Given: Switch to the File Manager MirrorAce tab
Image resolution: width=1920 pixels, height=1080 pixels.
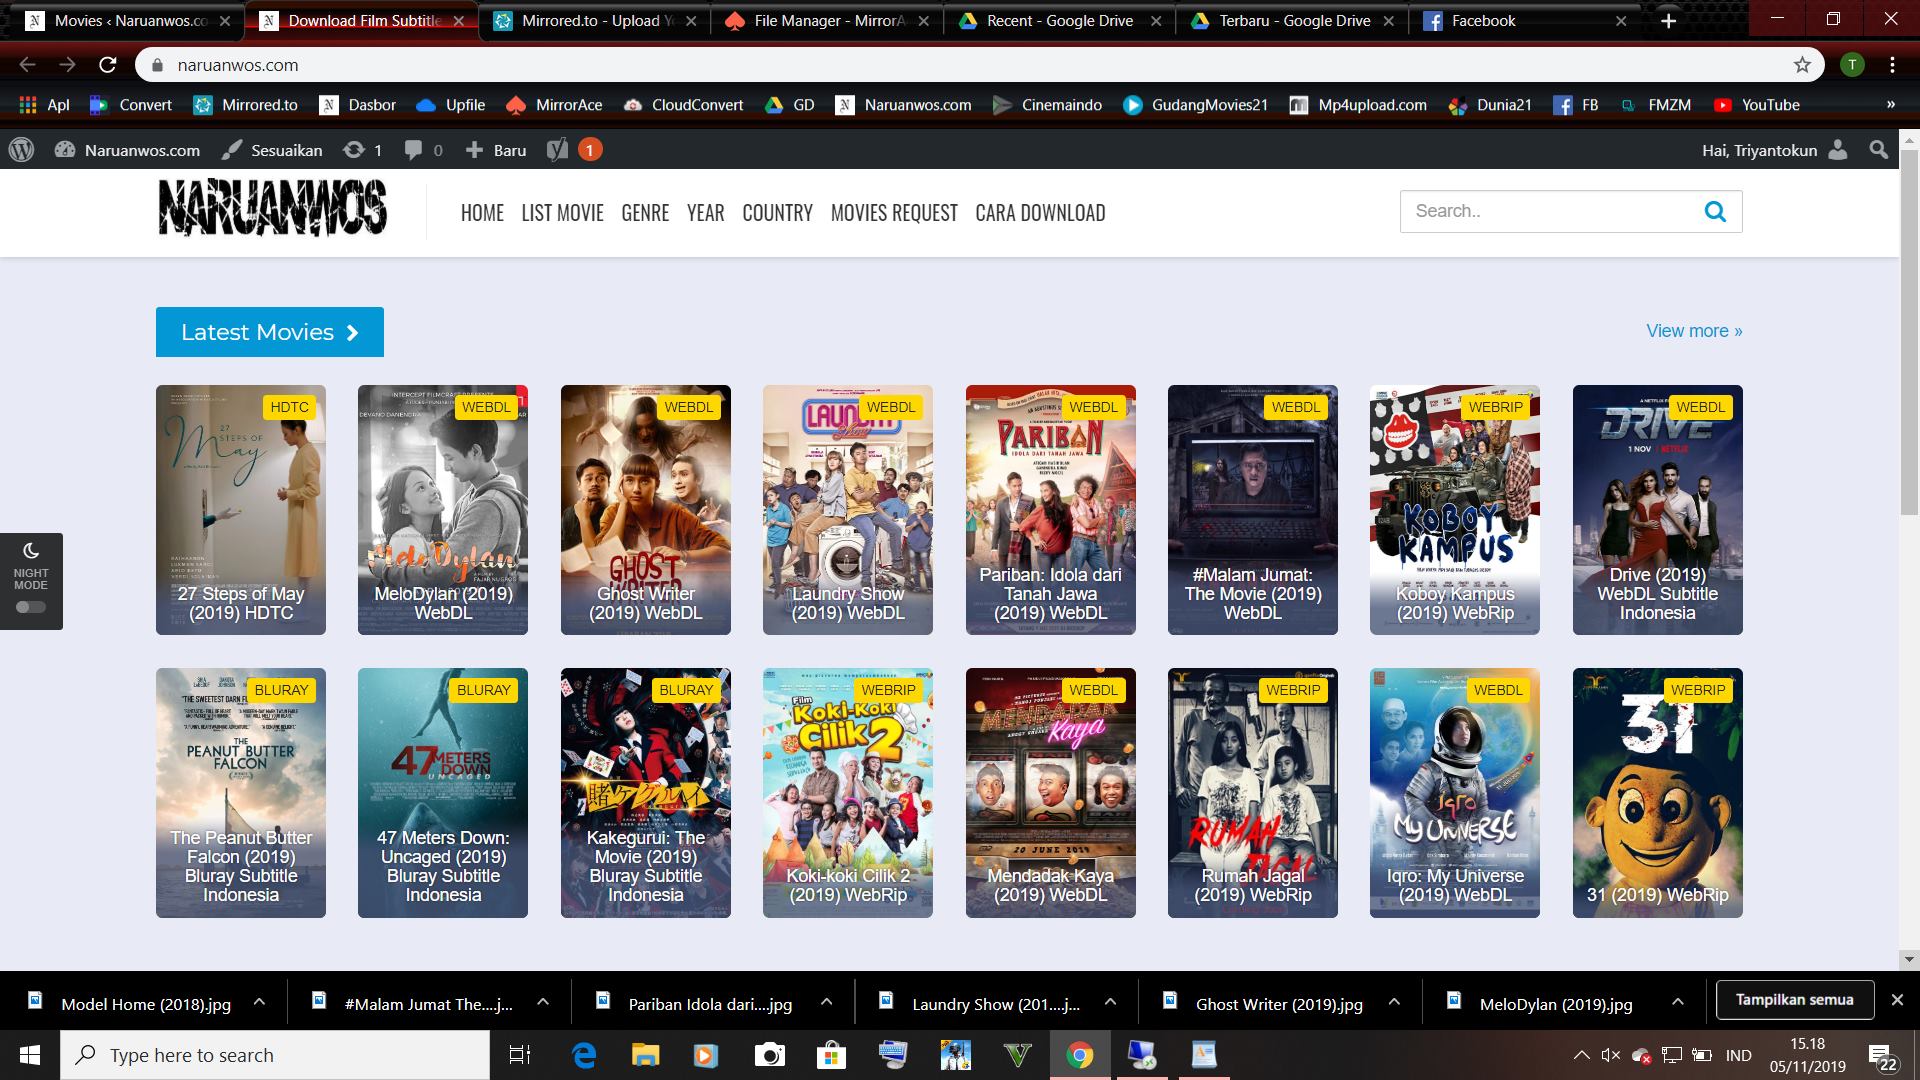Looking at the screenshot, I should point(828,21).
